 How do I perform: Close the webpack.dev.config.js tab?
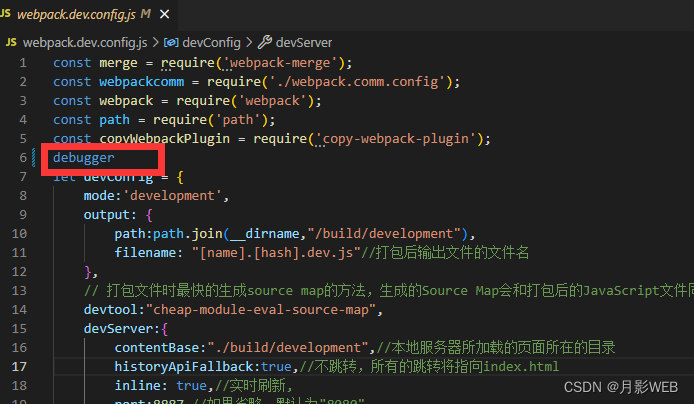tap(165, 15)
